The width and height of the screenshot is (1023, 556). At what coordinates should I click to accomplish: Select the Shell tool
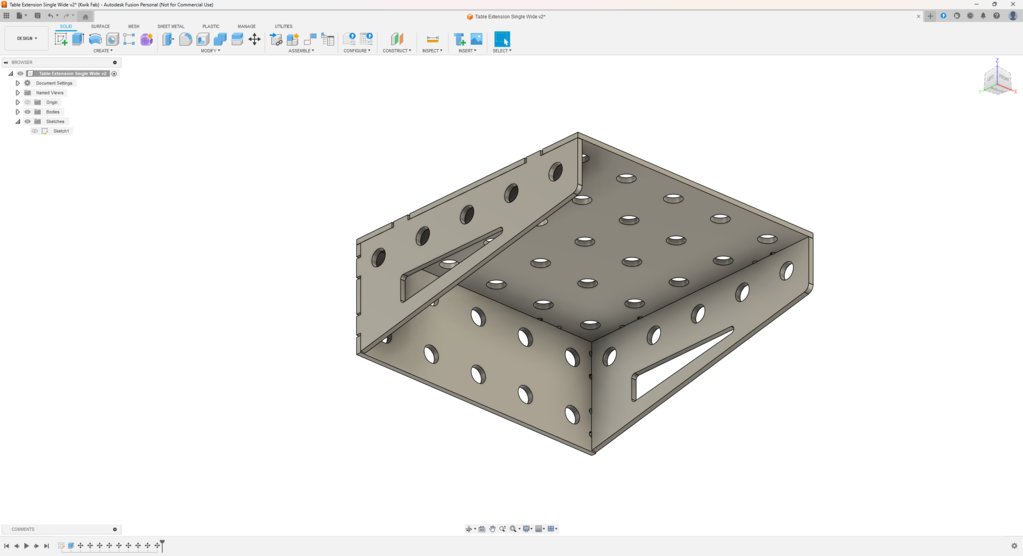[x=203, y=39]
